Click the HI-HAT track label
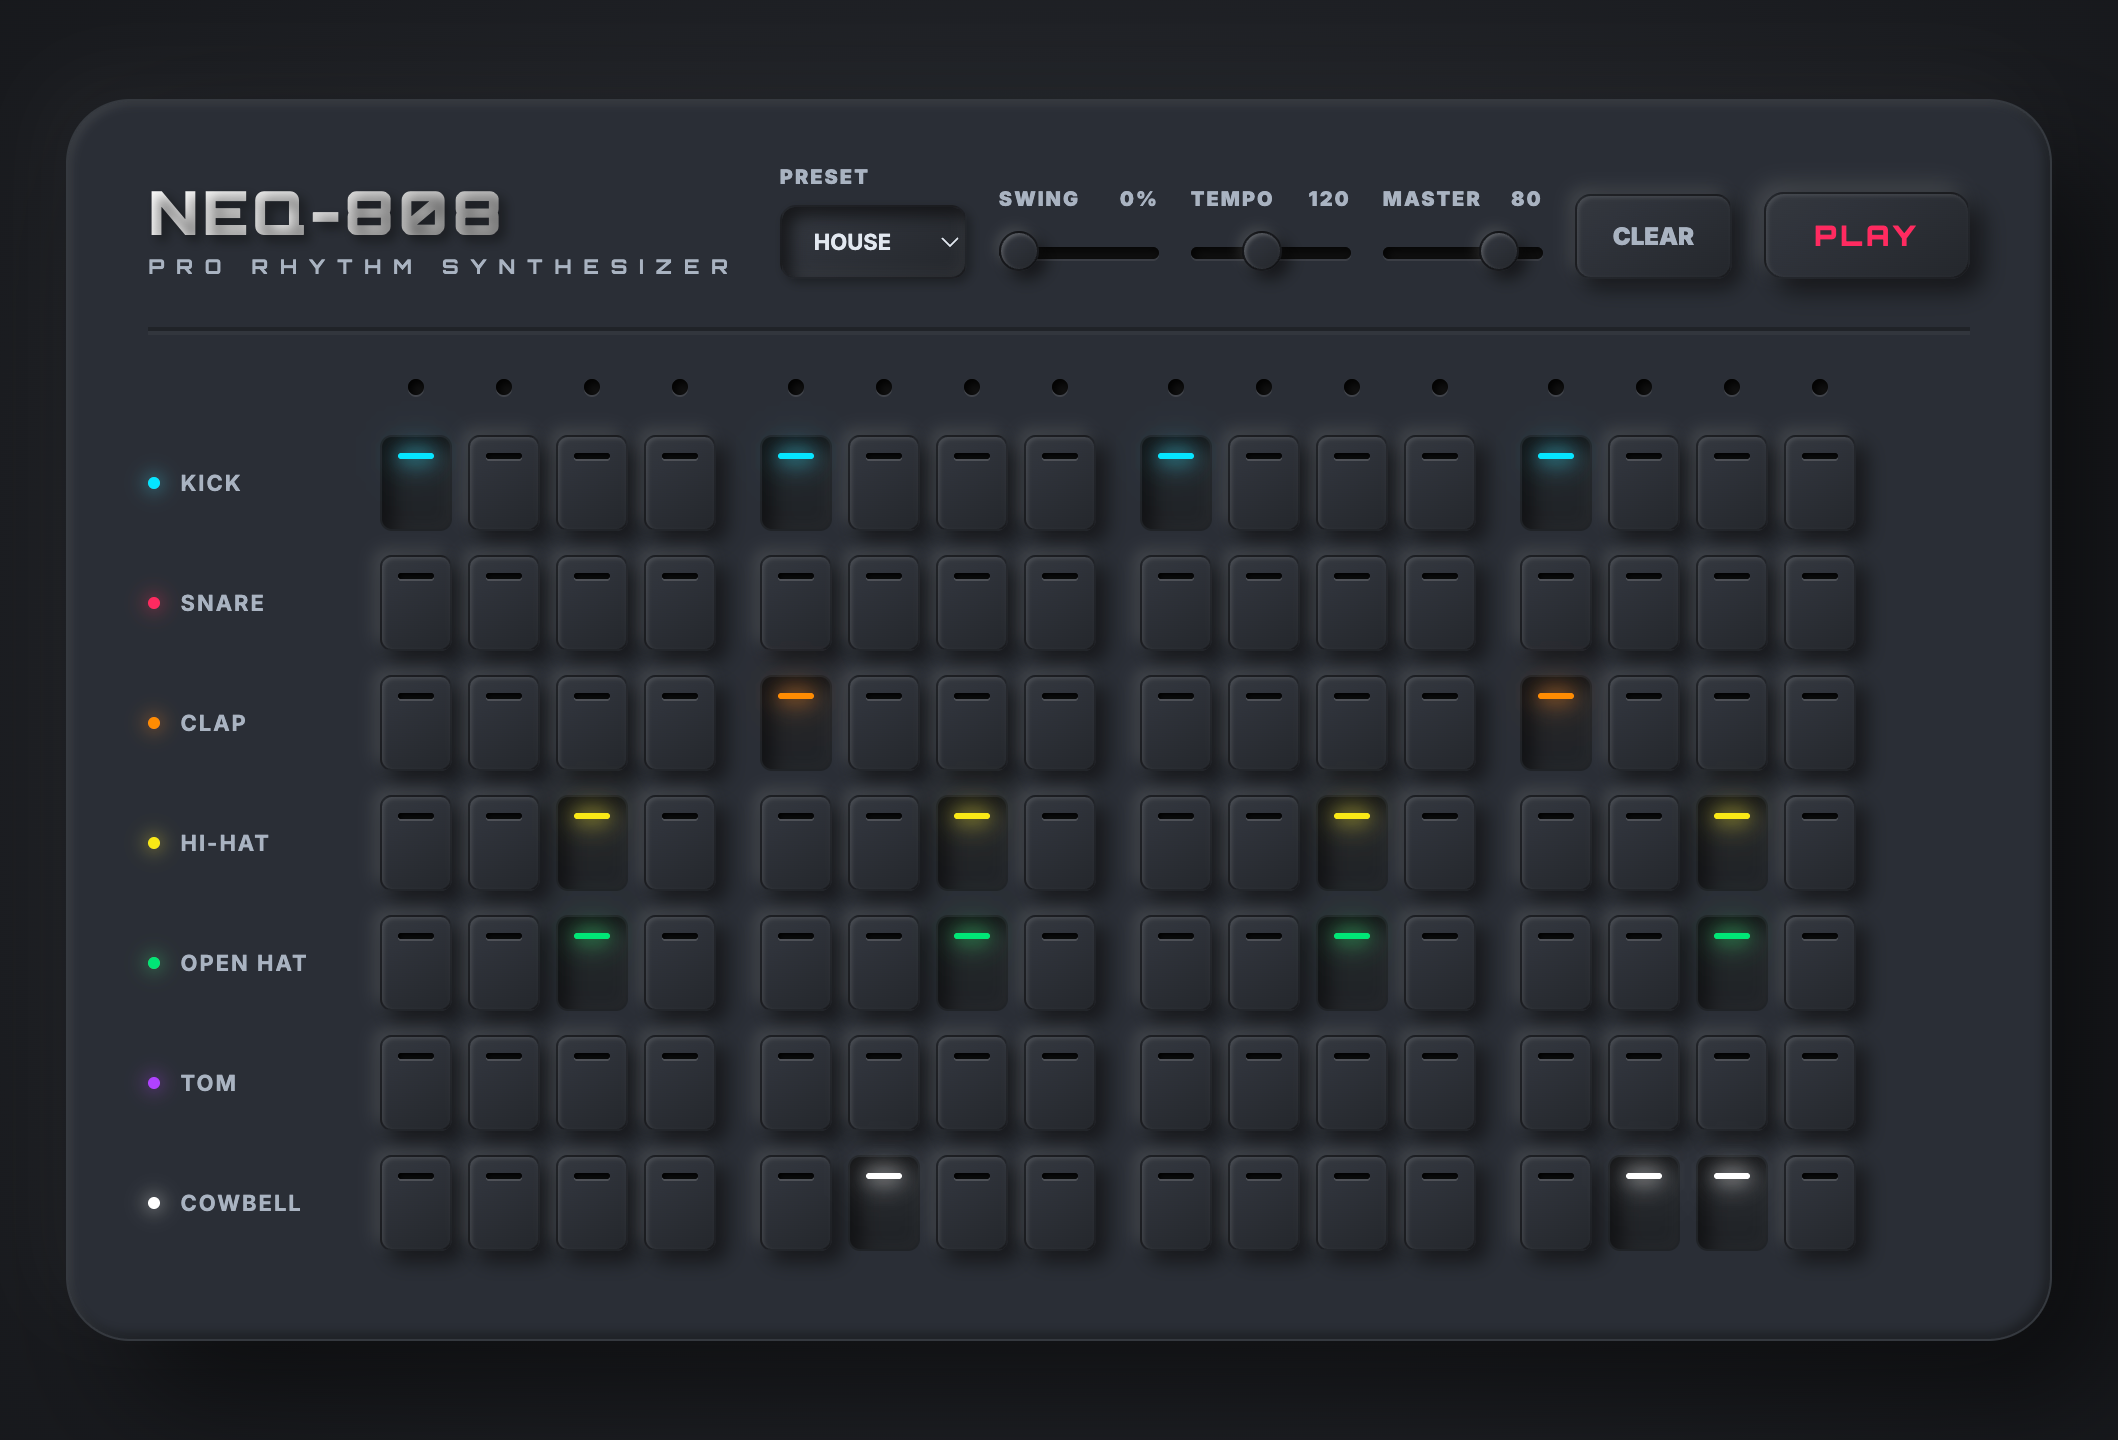The height and width of the screenshot is (1440, 2118). point(224,843)
